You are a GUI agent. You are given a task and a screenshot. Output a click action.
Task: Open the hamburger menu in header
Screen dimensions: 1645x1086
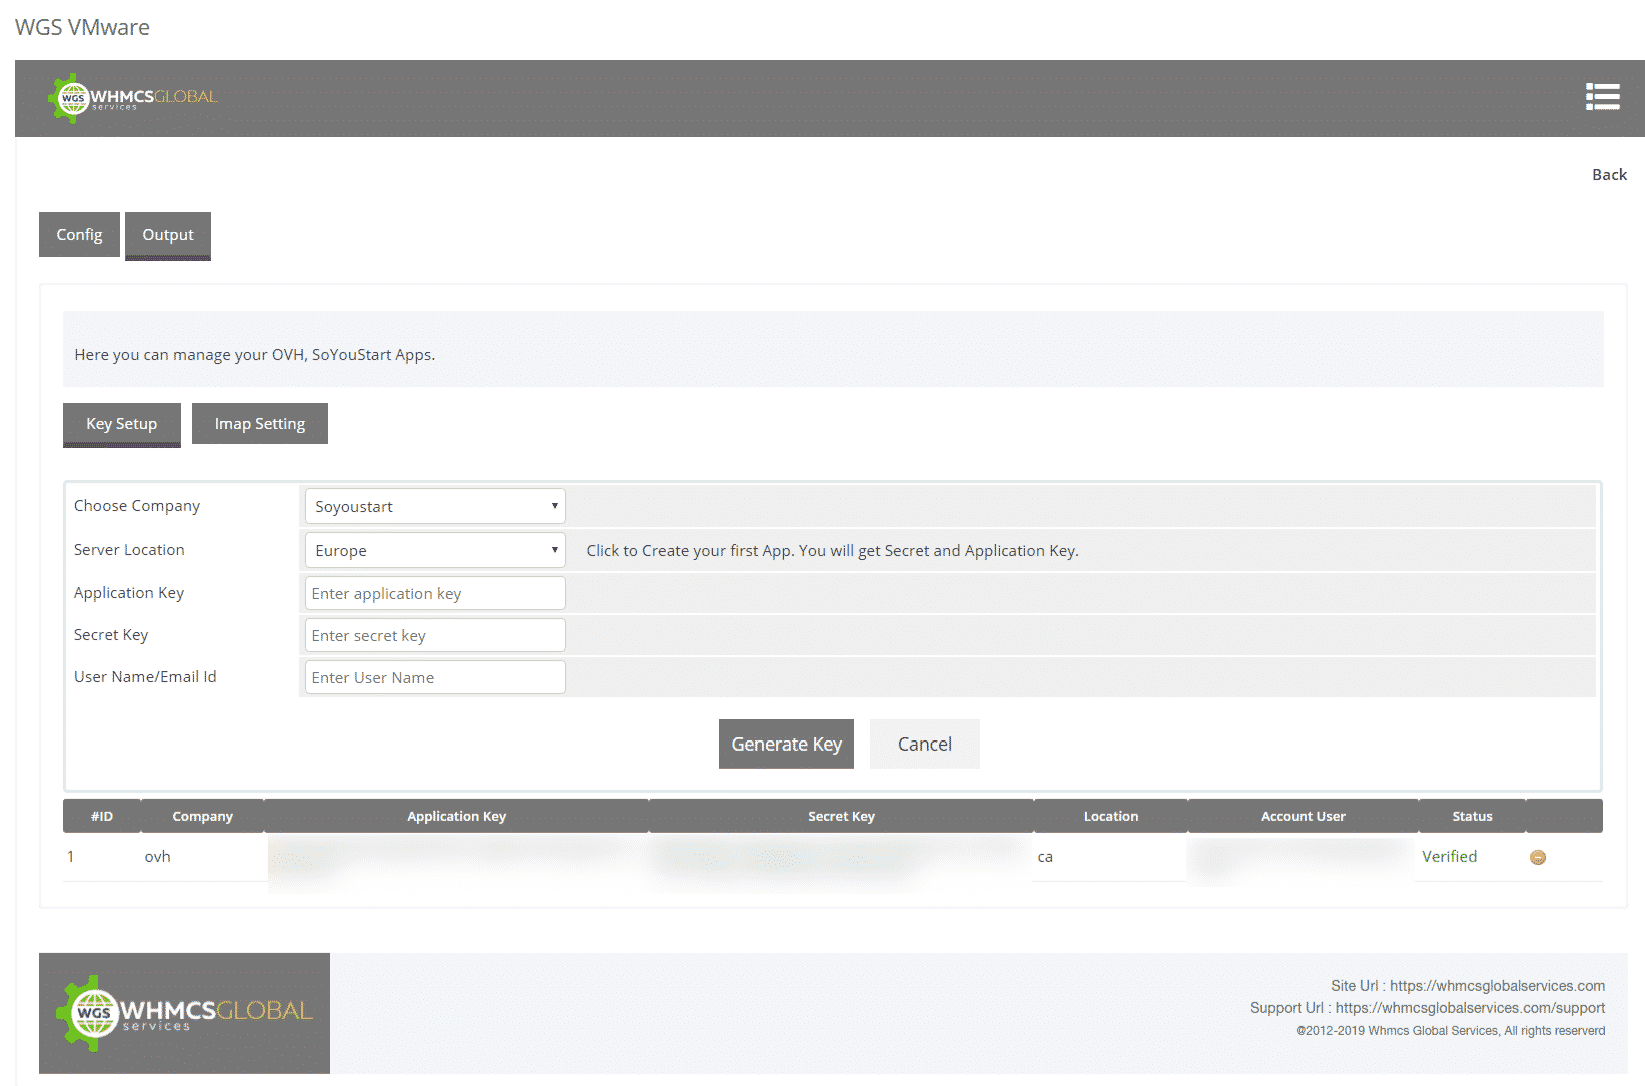(1602, 96)
